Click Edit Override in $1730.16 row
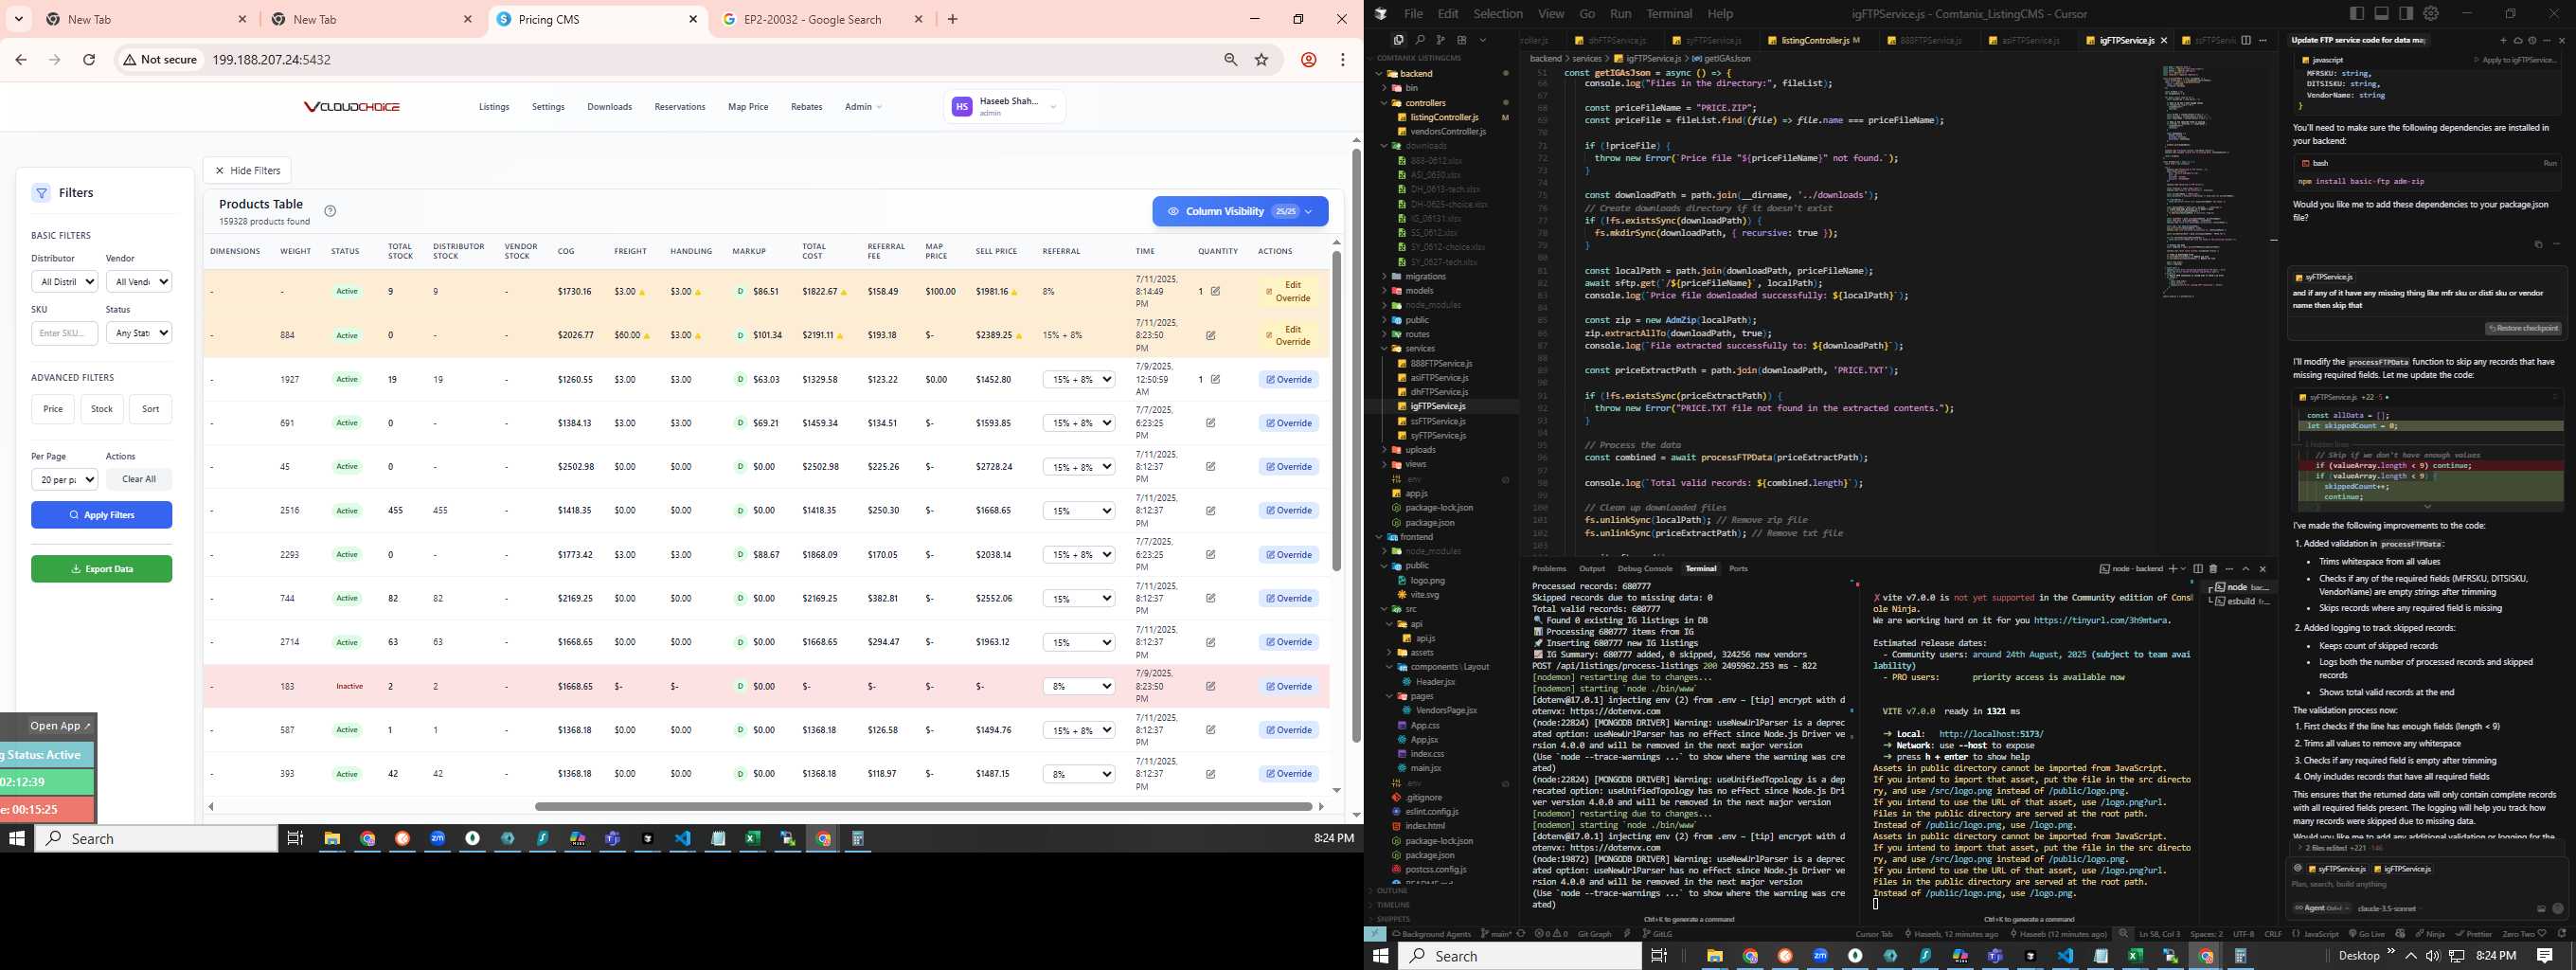Image resolution: width=2576 pixels, height=970 pixels. [1288, 292]
